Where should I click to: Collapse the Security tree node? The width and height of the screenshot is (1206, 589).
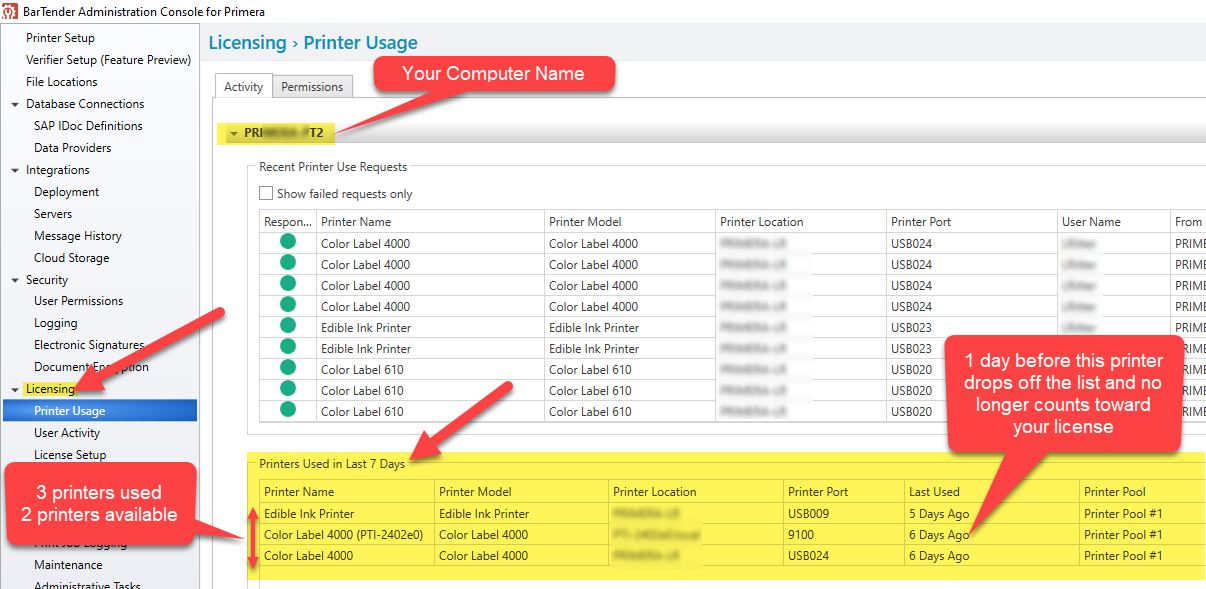click(15, 280)
